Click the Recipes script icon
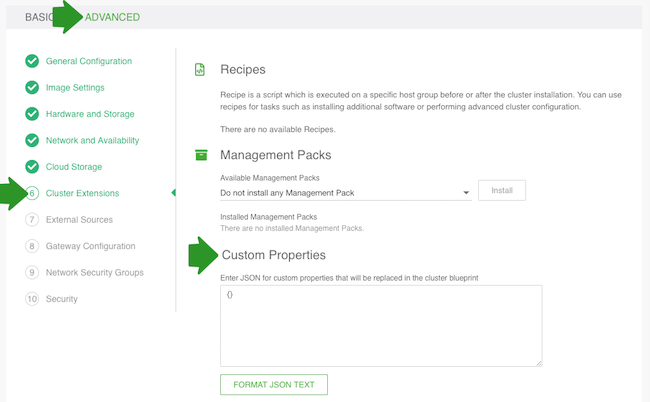This screenshot has height=402, width=650. pos(200,70)
